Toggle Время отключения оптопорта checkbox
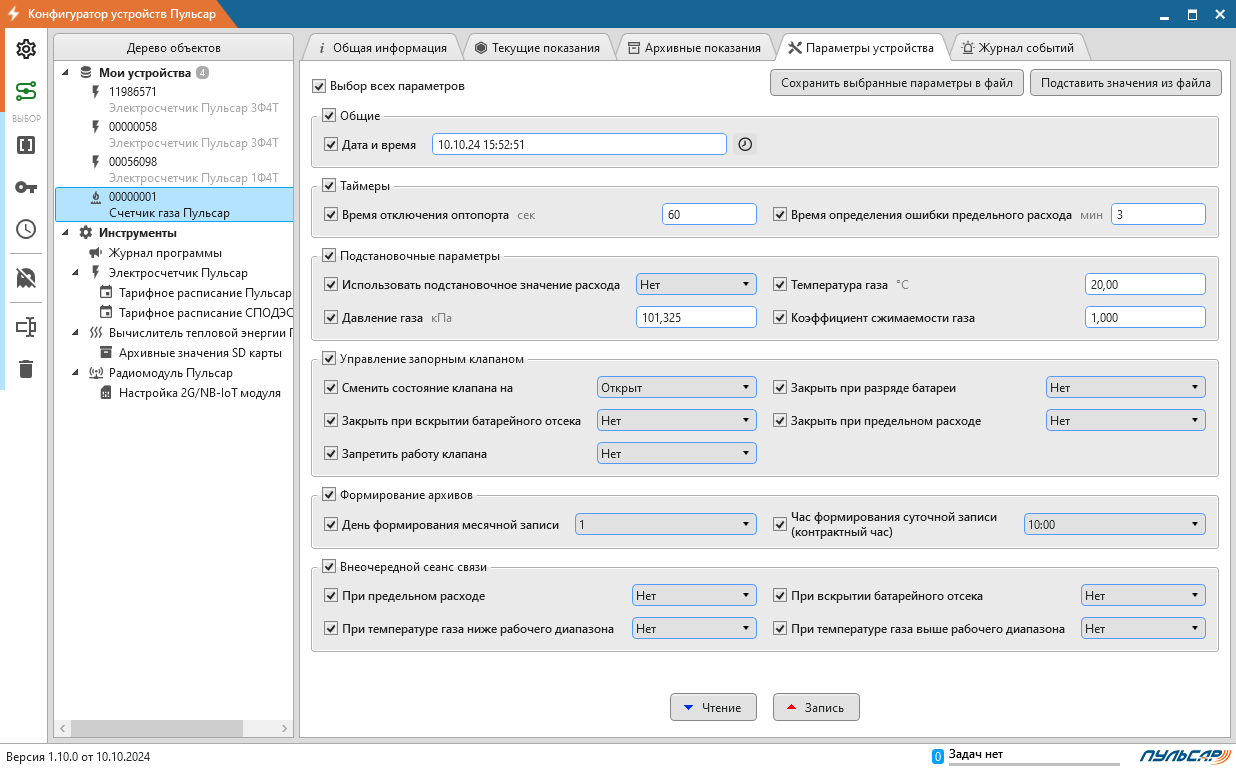The width and height of the screenshot is (1236, 769). pos(332,215)
